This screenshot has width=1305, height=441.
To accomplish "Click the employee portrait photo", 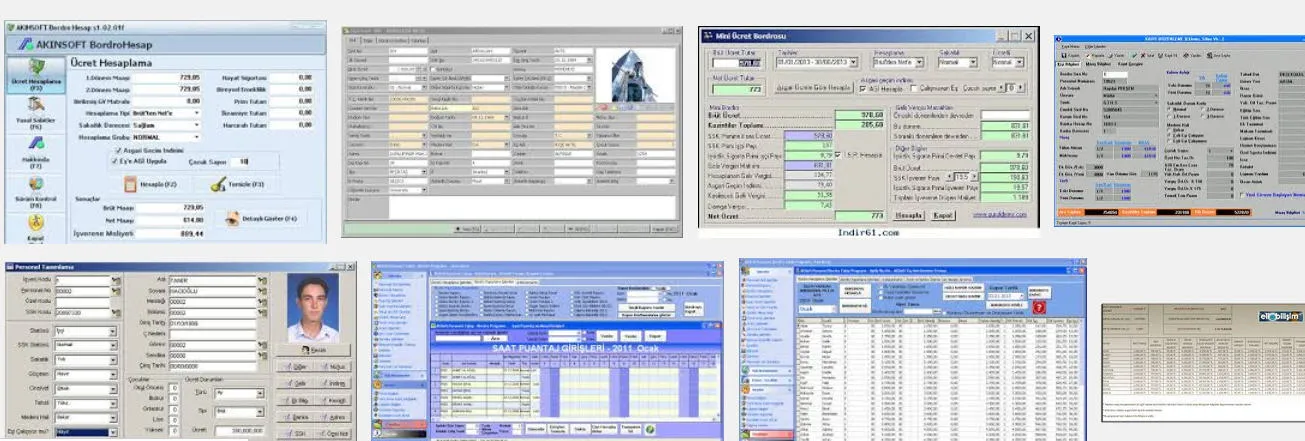I will click(313, 311).
